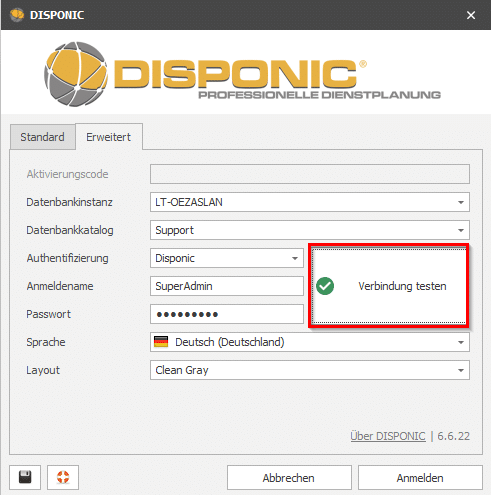Click the version number 6.6.22
This screenshot has height=495, width=491.
[x=454, y=436]
